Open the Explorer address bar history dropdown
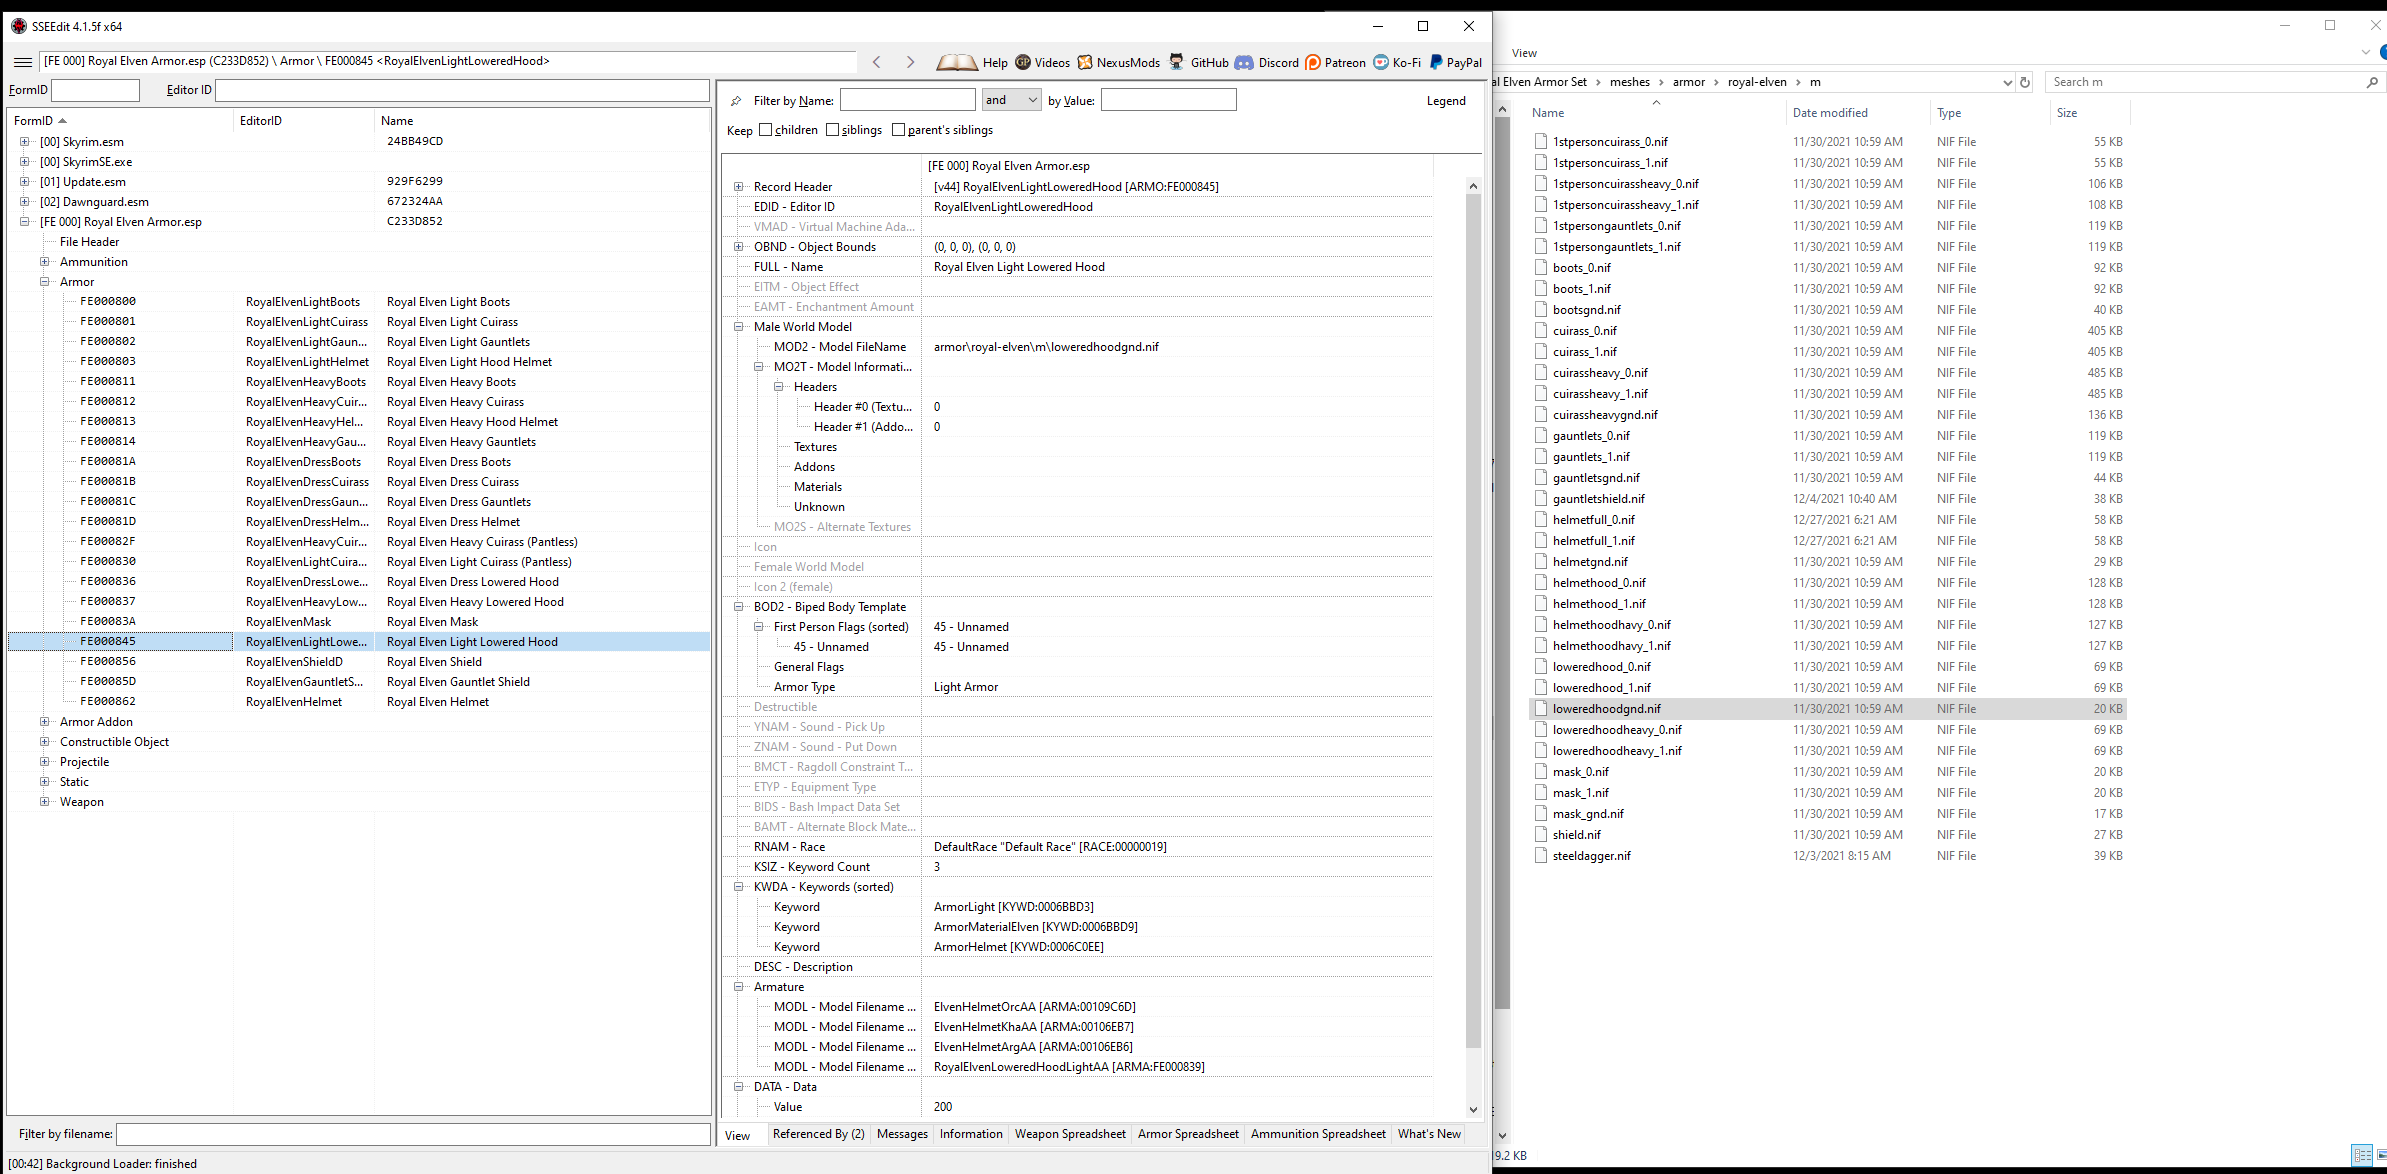 point(2006,82)
